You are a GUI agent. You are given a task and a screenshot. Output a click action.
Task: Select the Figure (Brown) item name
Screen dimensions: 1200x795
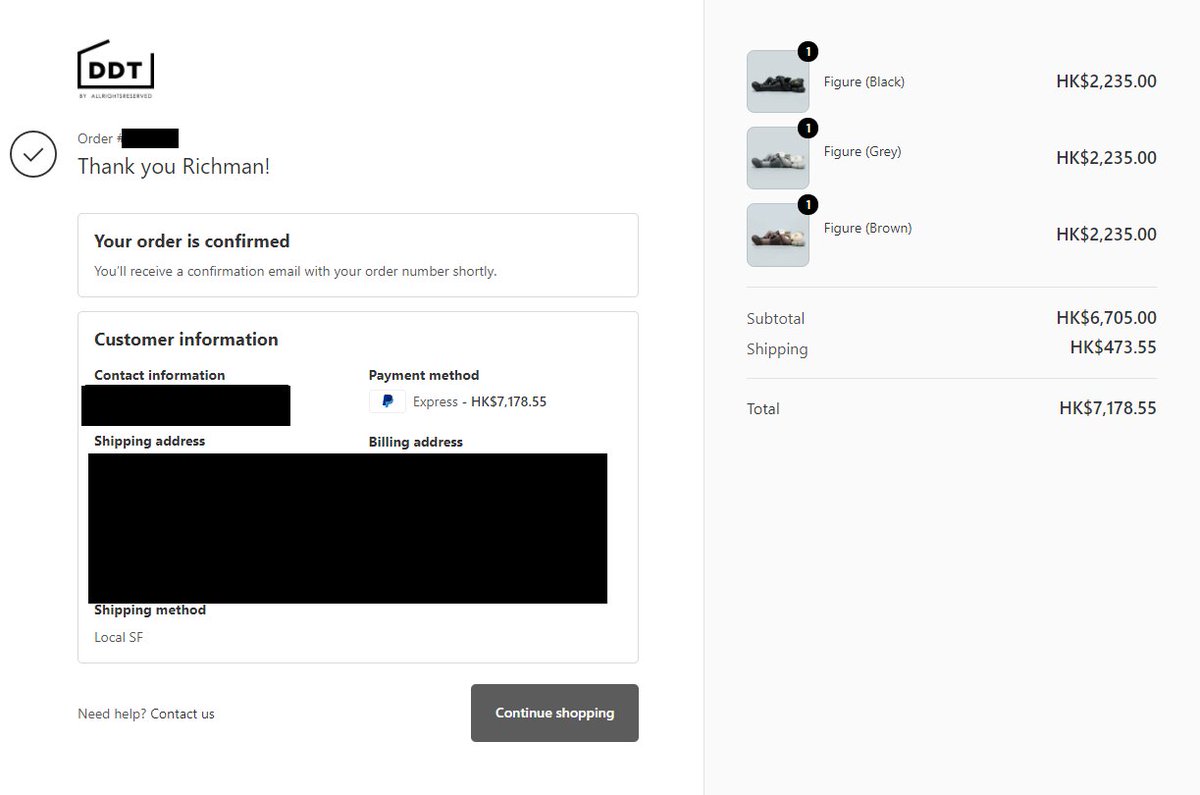click(868, 228)
